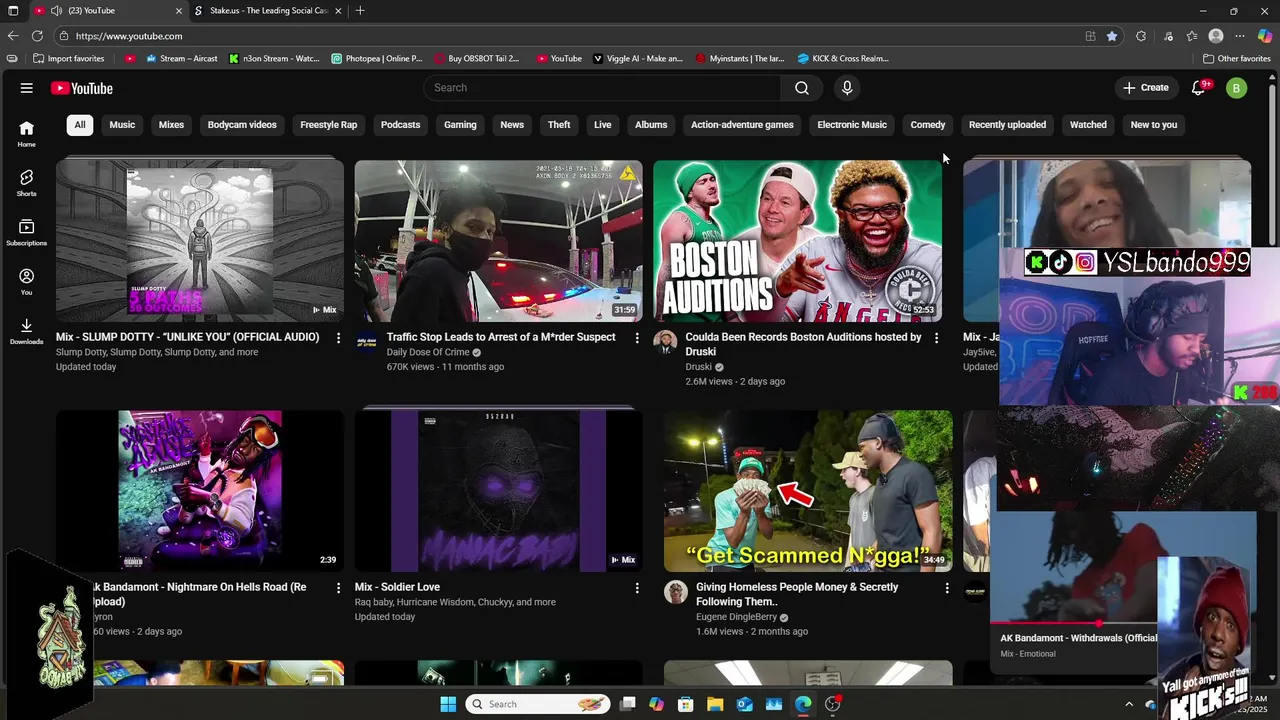The width and height of the screenshot is (1280, 720).
Task: Click the YouTube logo
Action: (82, 88)
